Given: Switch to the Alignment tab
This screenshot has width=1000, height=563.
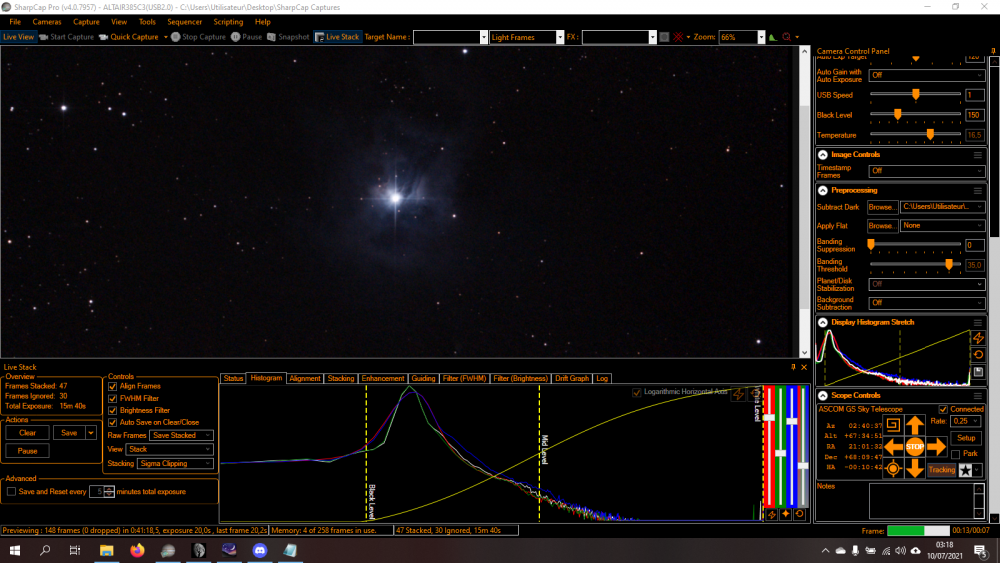Looking at the screenshot, I should [x=304, y=379].
